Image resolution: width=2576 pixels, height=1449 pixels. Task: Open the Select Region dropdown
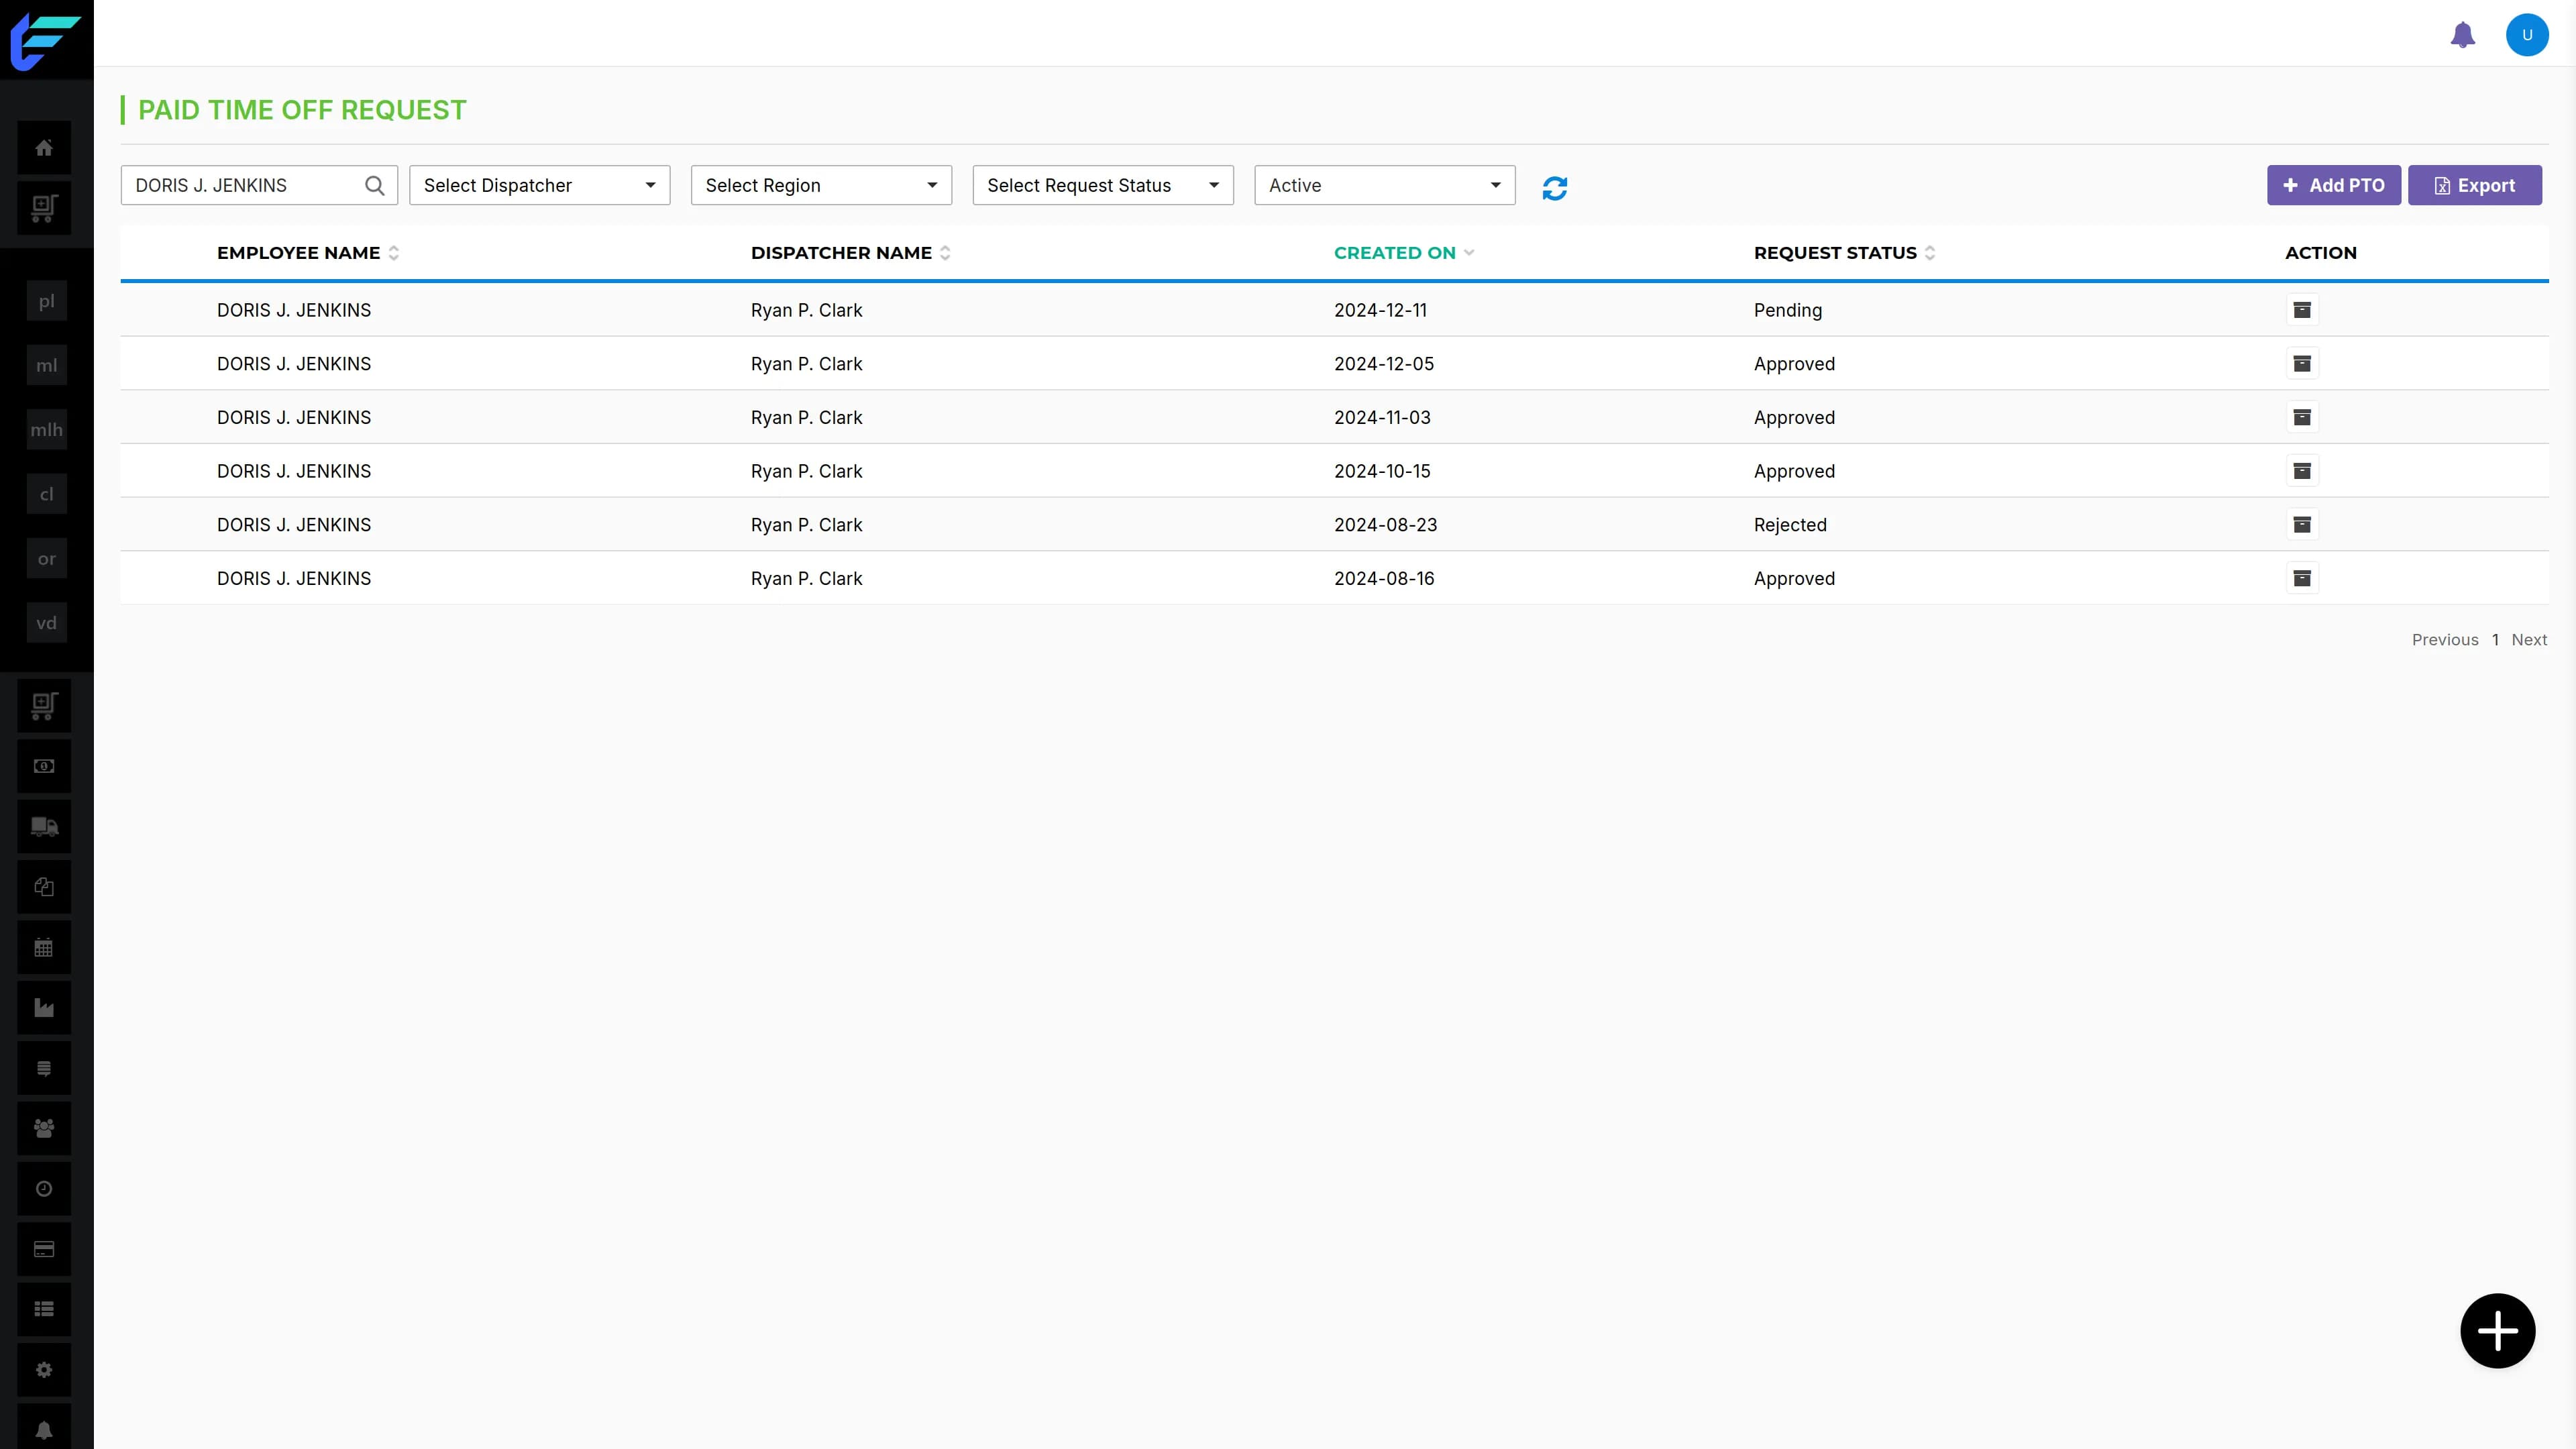[x=821, y=185]
